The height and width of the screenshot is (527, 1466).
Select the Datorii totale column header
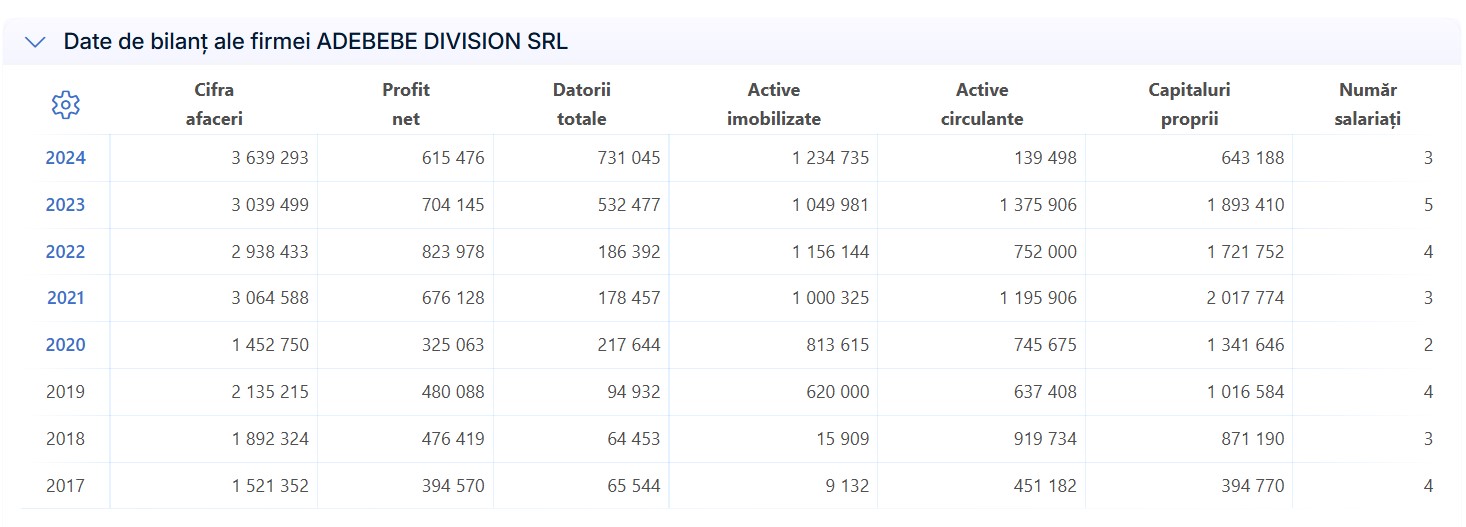[582, 104]
